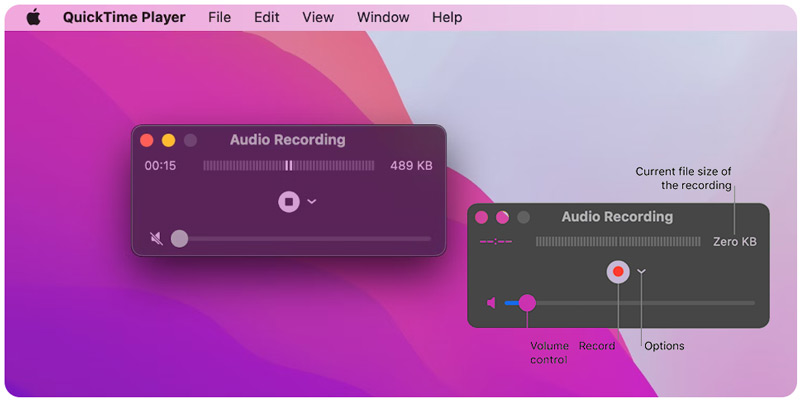Open the File menu
The image size is (800, 401).
(219, 17)
